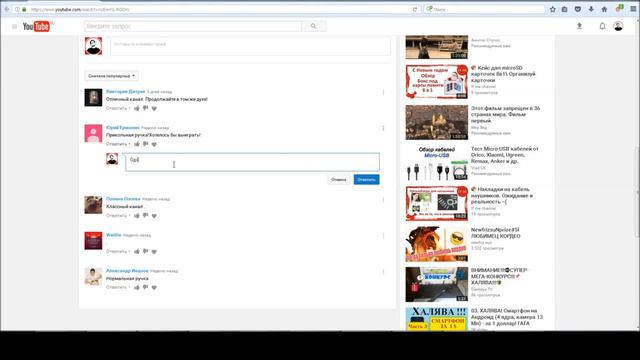Click the page vertical scrollbar thumb
The image size is (640, 360).
coord(637,192)
